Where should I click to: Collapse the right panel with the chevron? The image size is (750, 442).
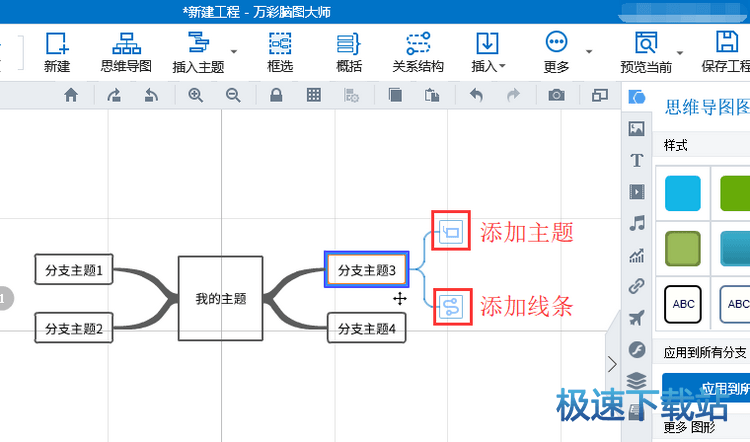click(x=612, y=365)
